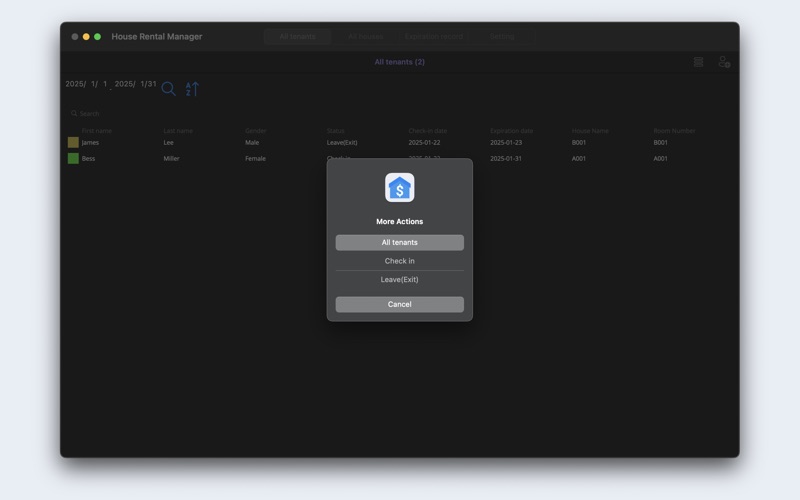
Task: Click the end date 2025/1/31 field
Action: (x=135, y=84)
